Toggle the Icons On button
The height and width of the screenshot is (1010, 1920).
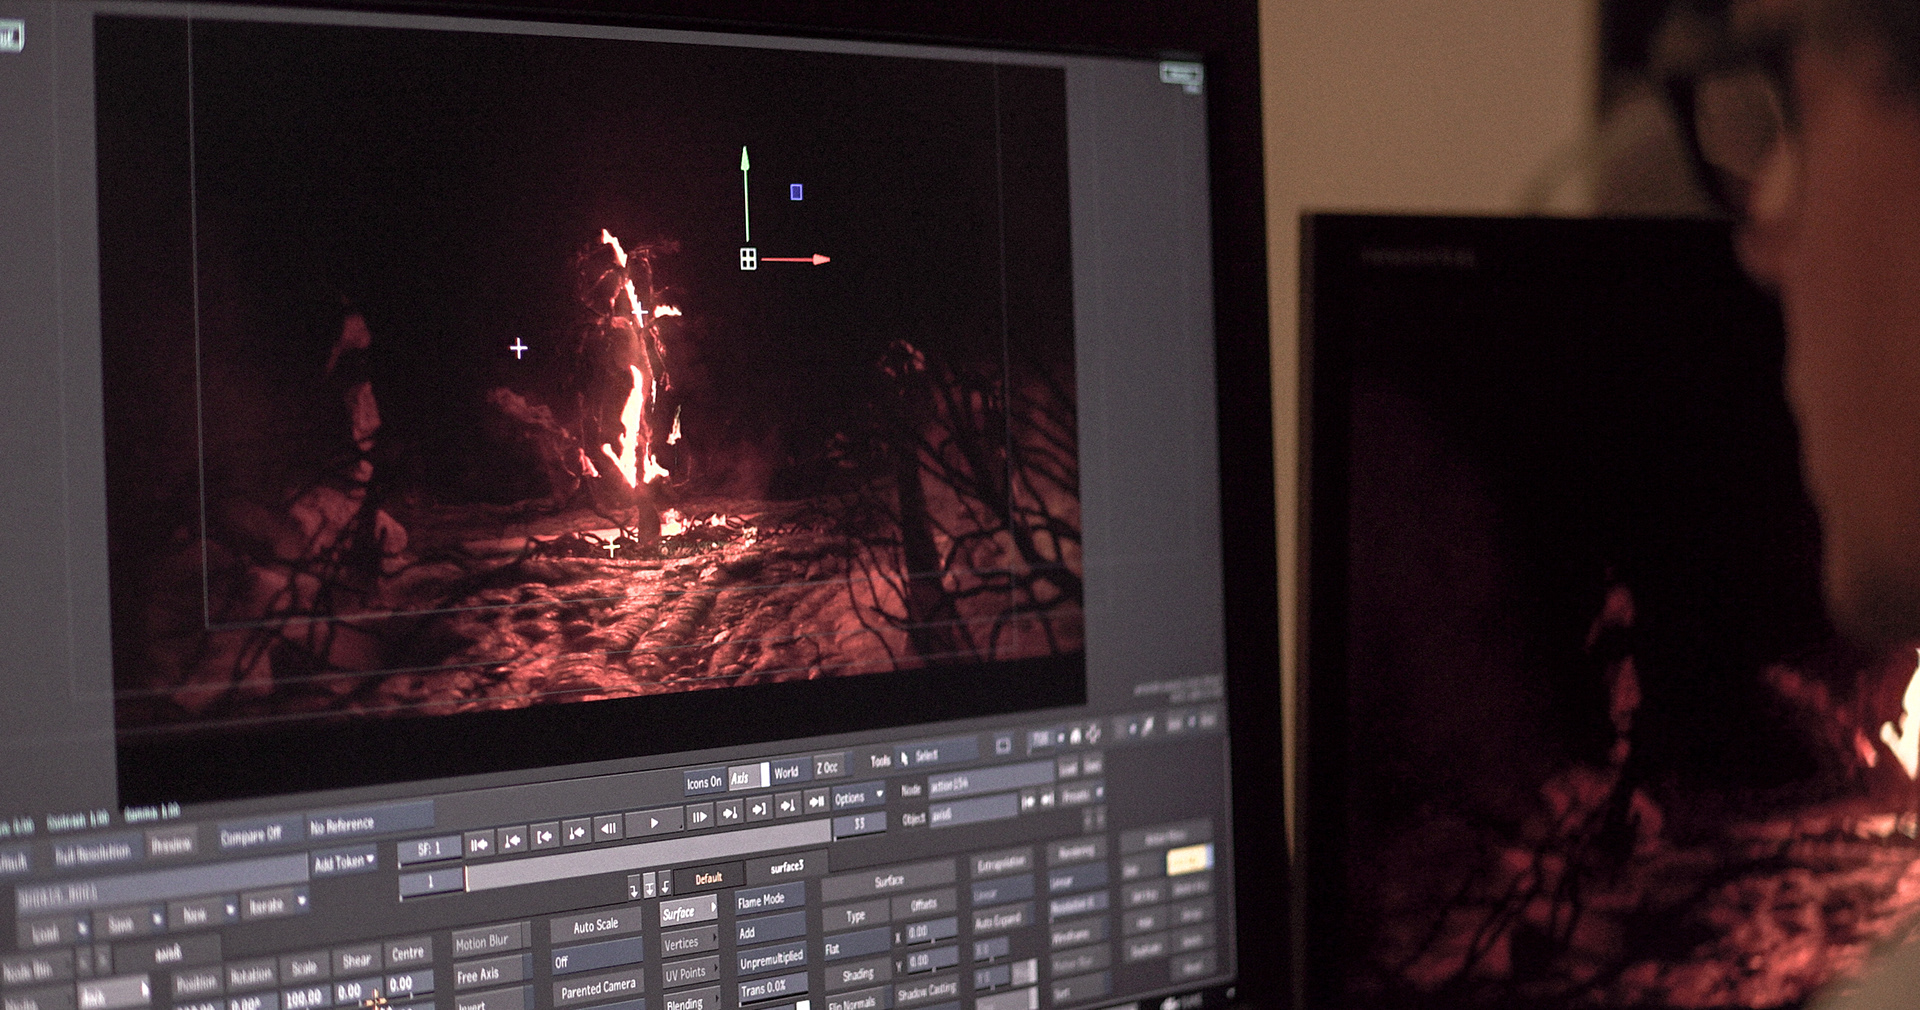click(704, 783)
